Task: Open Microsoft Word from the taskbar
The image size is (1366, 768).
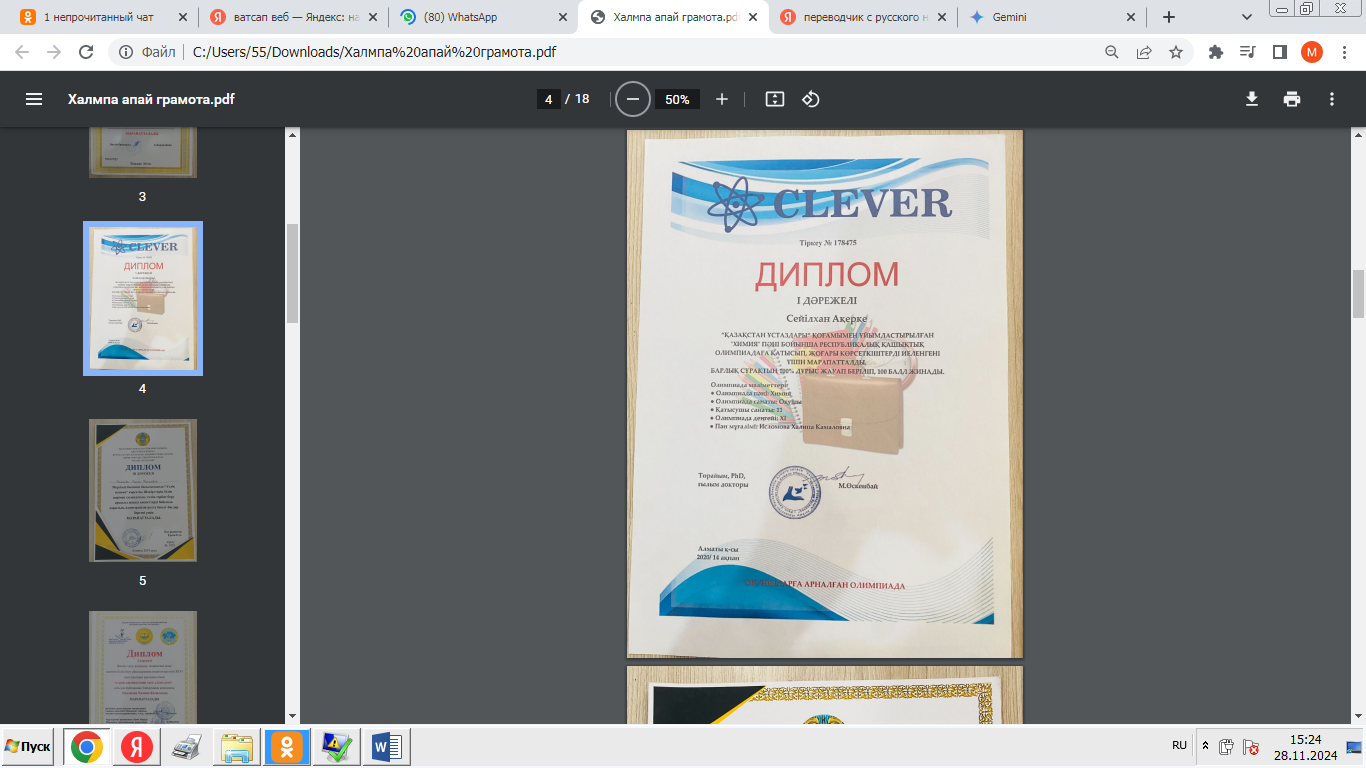Action: click(386, 747)
